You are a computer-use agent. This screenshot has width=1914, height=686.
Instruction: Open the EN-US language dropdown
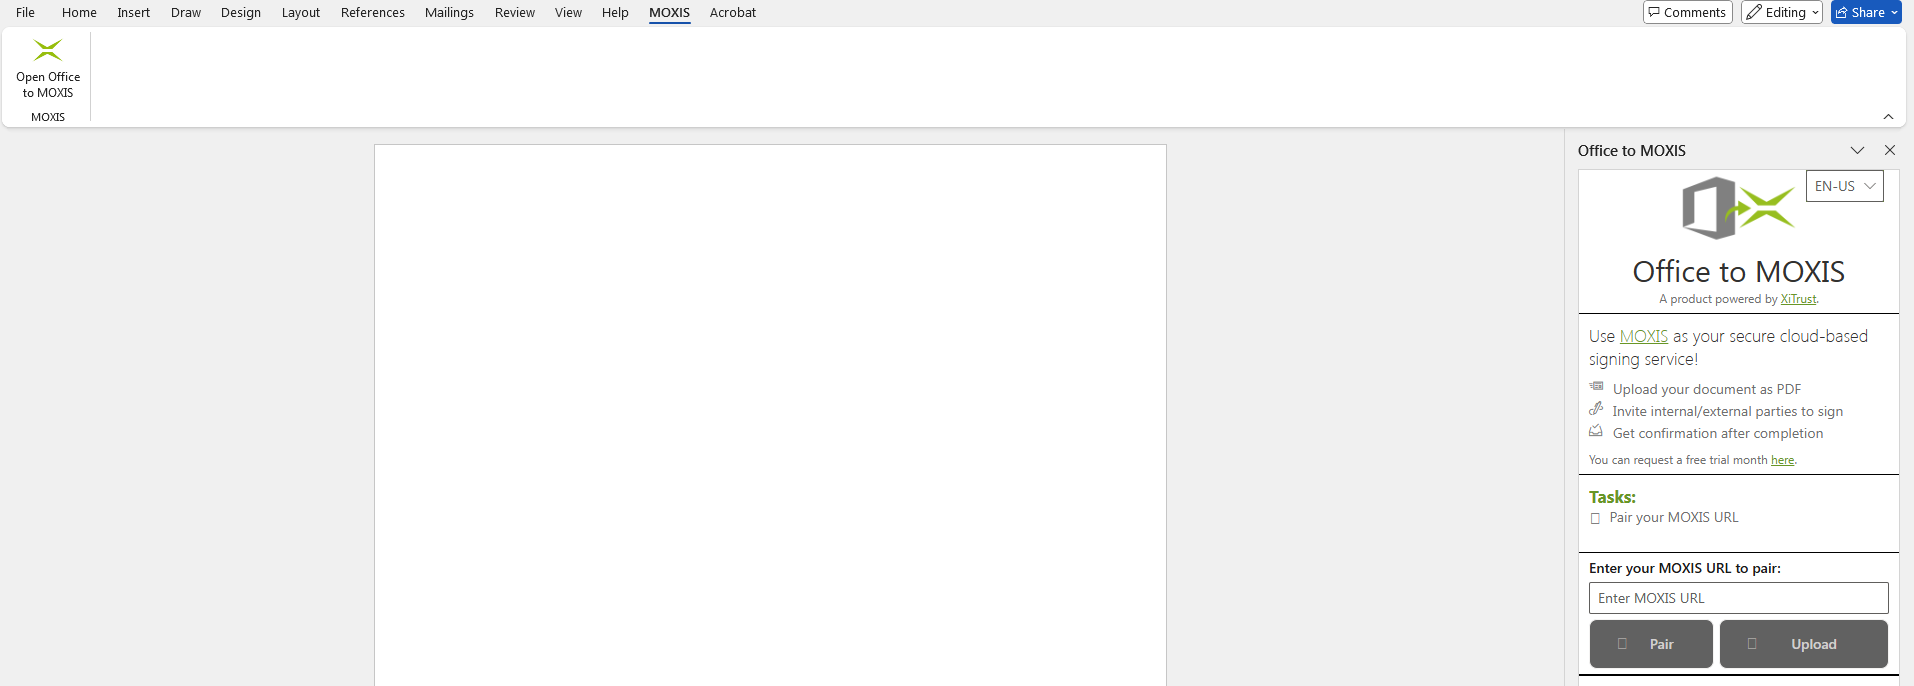(1844, 186)
